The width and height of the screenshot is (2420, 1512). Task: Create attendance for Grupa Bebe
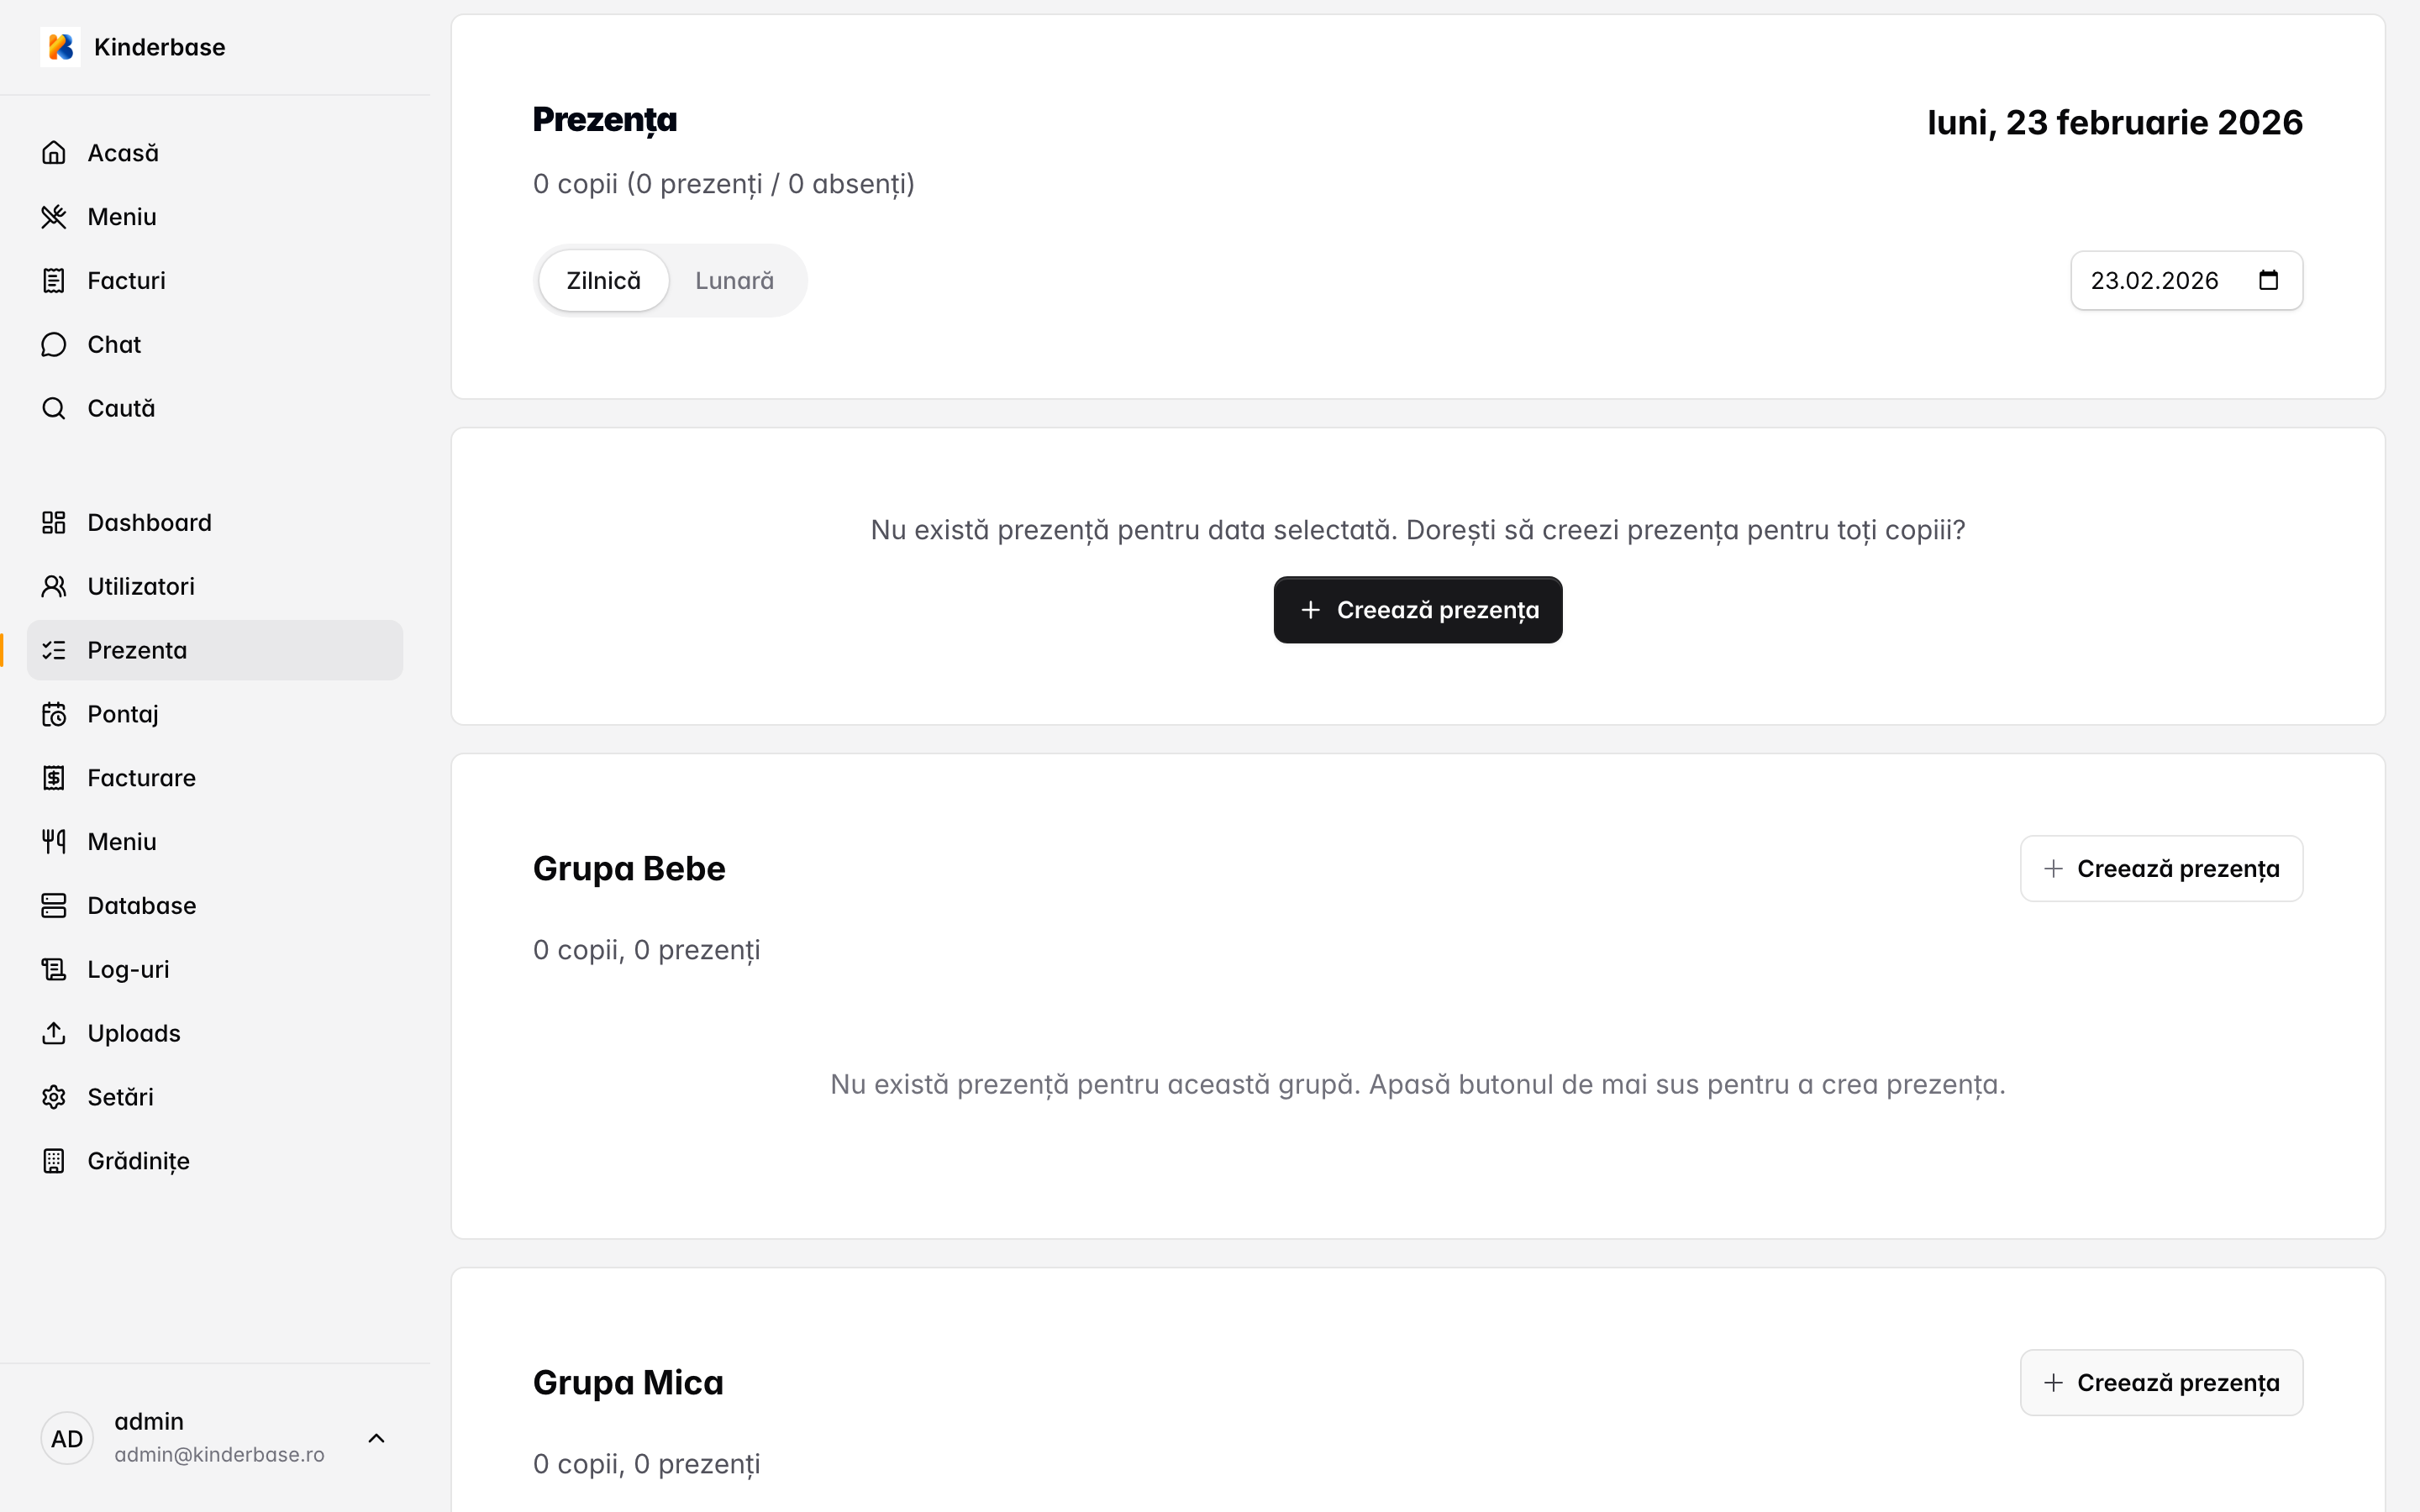pos(2161,869)
